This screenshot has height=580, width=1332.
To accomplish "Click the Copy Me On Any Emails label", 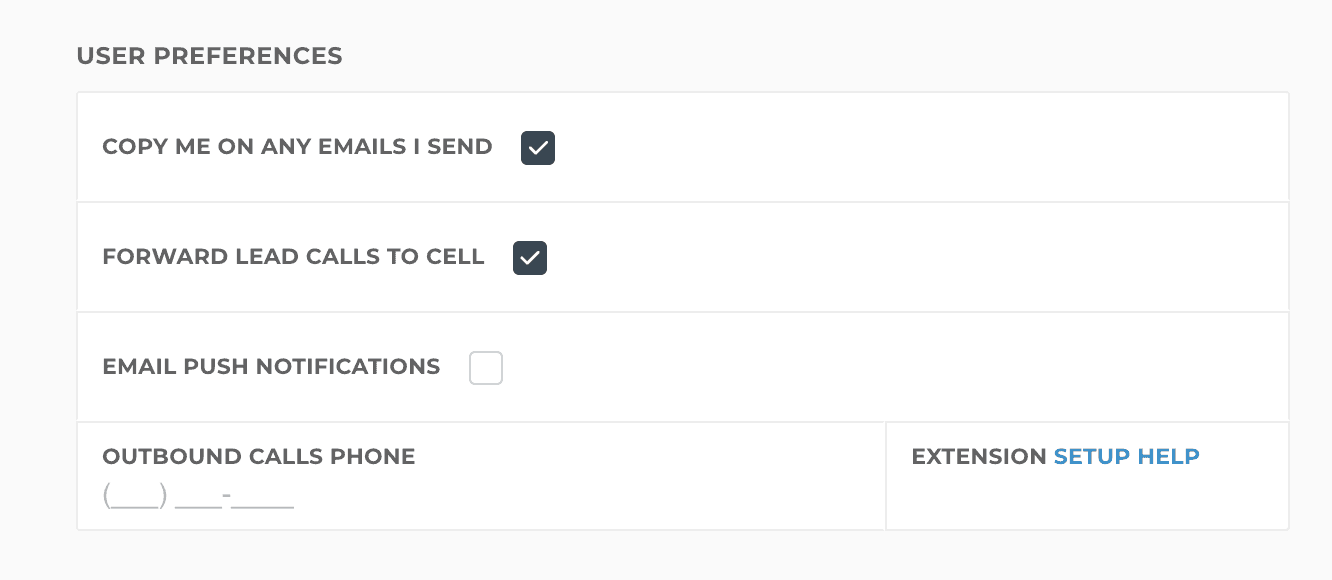I will click(x=297, y=147).
